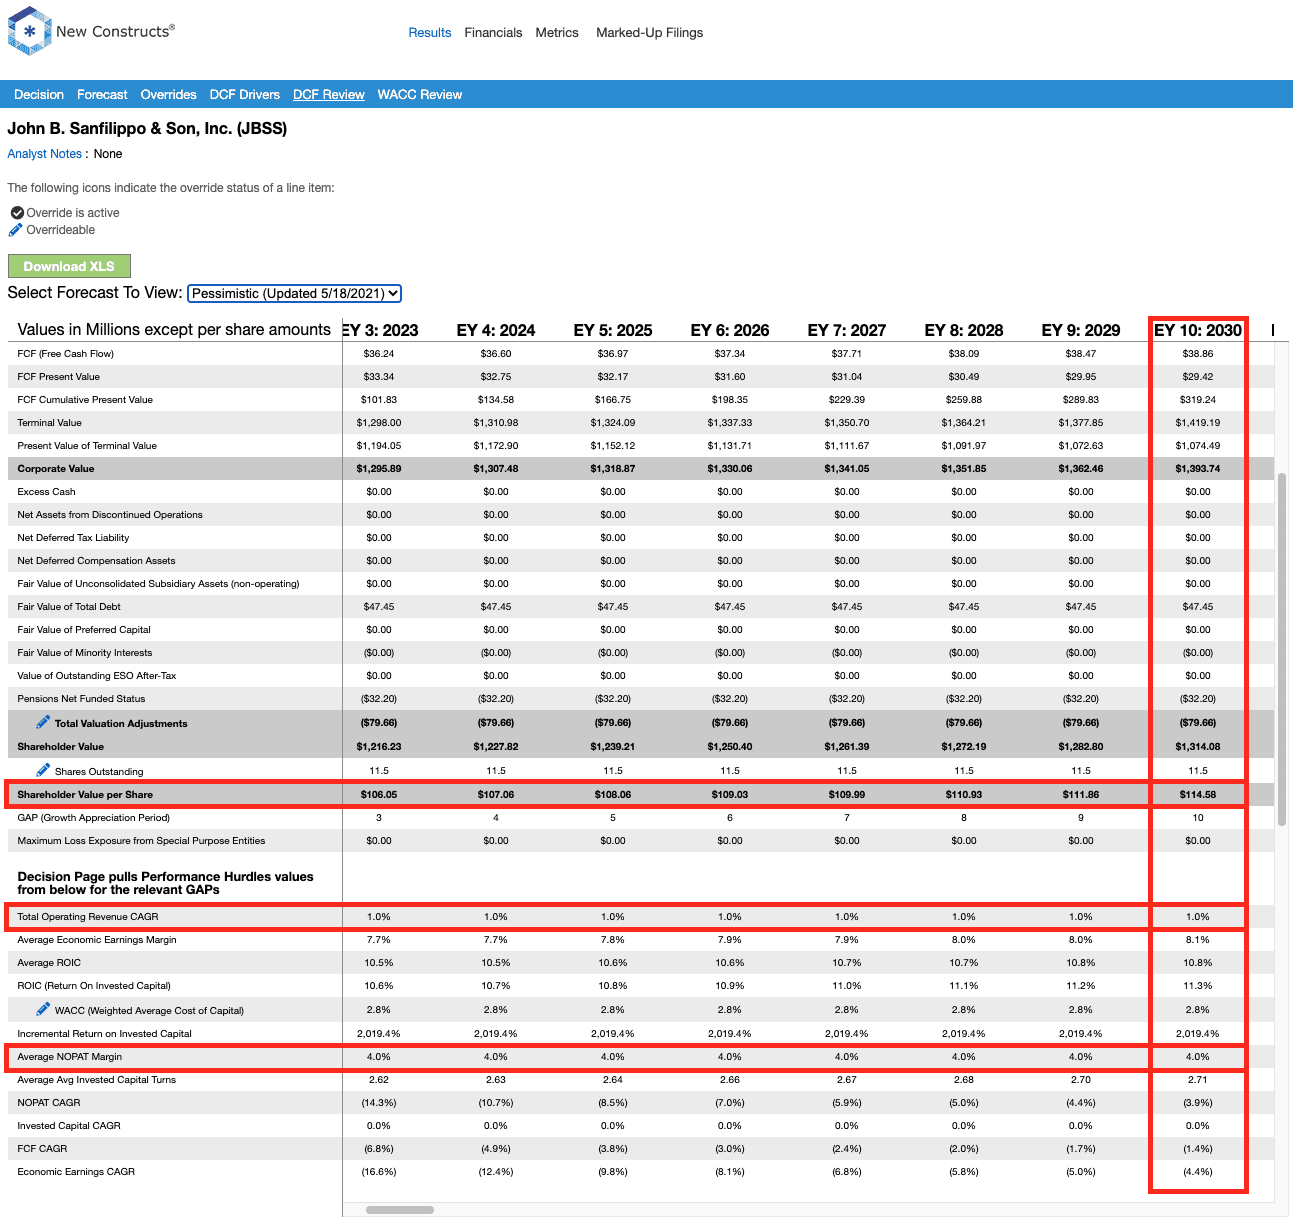The height and width of the screenshot is (1217, 1293).
Task: Select the Shareholder Value per Share row label
Action: tap(85, 795)
